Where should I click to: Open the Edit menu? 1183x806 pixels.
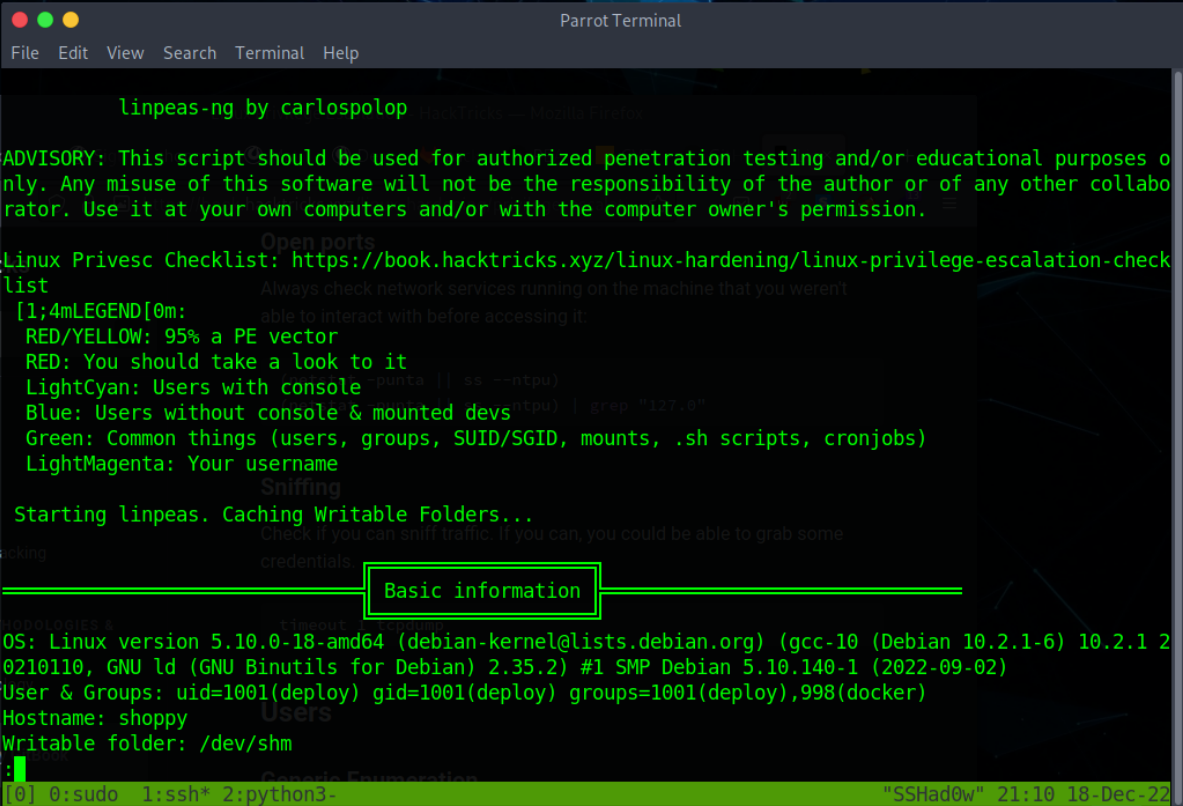73,53
